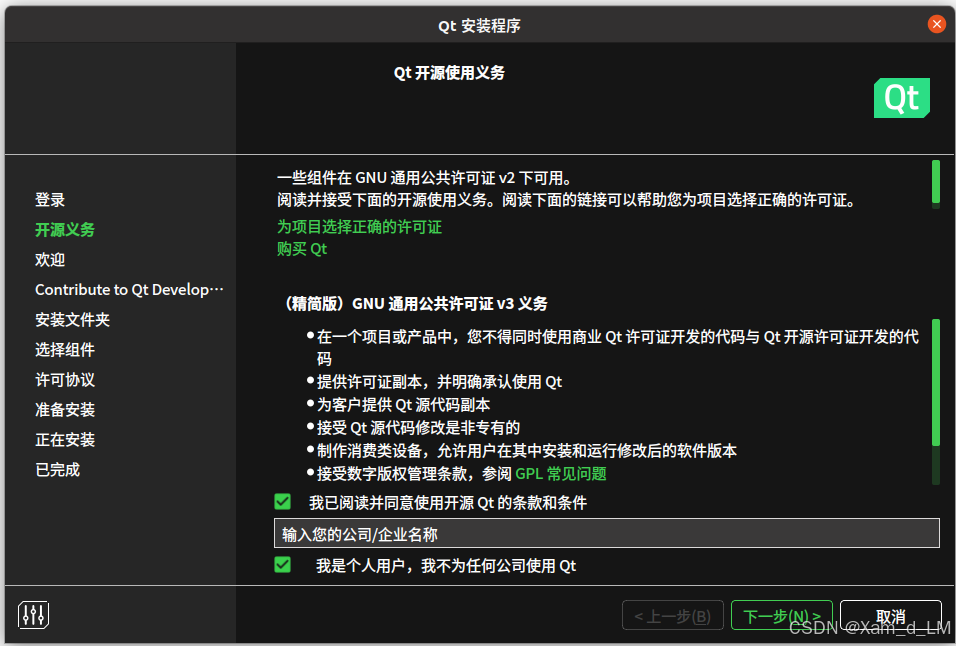Toggle the individual user, no company checkbox
The image size is (956, 646).
coord(282,565)
